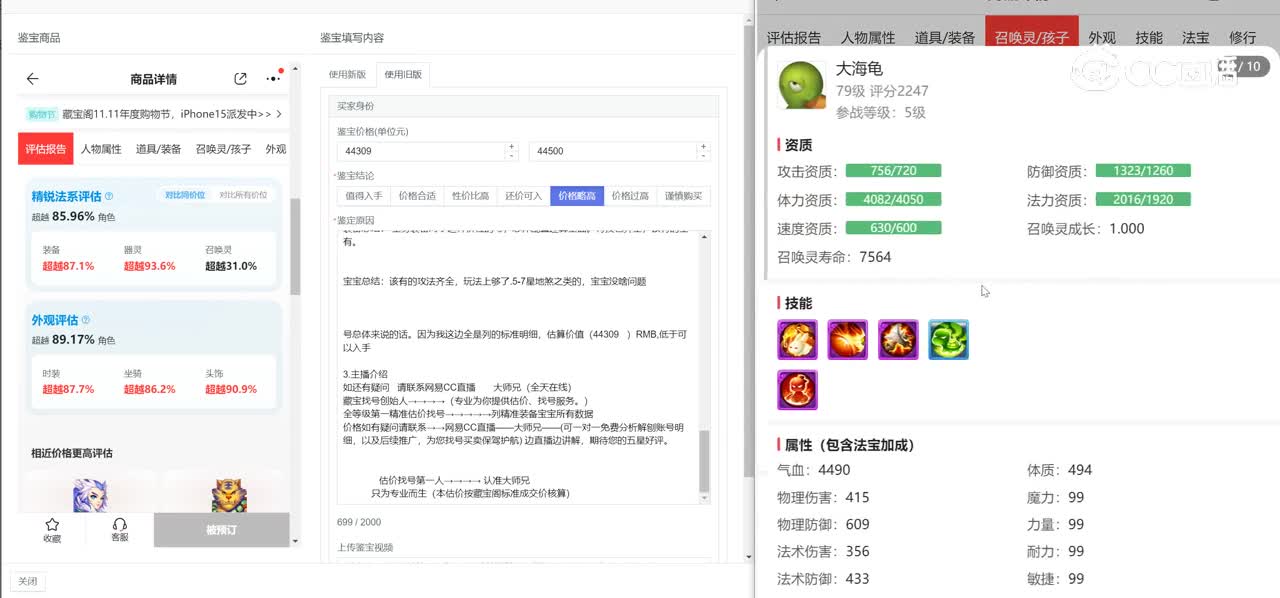Click the first skill icon under 技能
1280x598 pixels.
click(x=797, y=340)
